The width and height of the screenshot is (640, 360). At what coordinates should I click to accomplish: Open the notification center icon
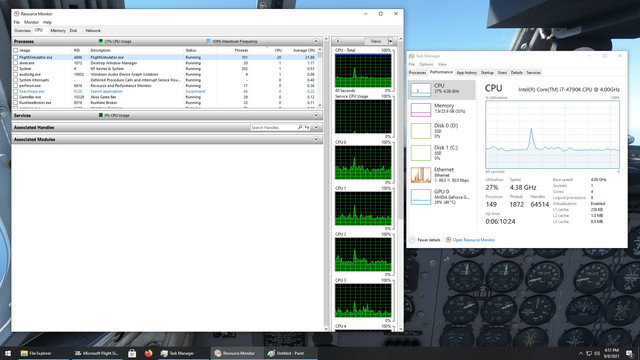tap(629, 353)
